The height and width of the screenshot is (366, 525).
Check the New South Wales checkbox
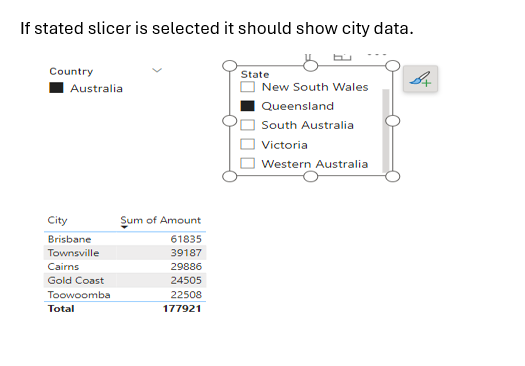pos(247,87)
